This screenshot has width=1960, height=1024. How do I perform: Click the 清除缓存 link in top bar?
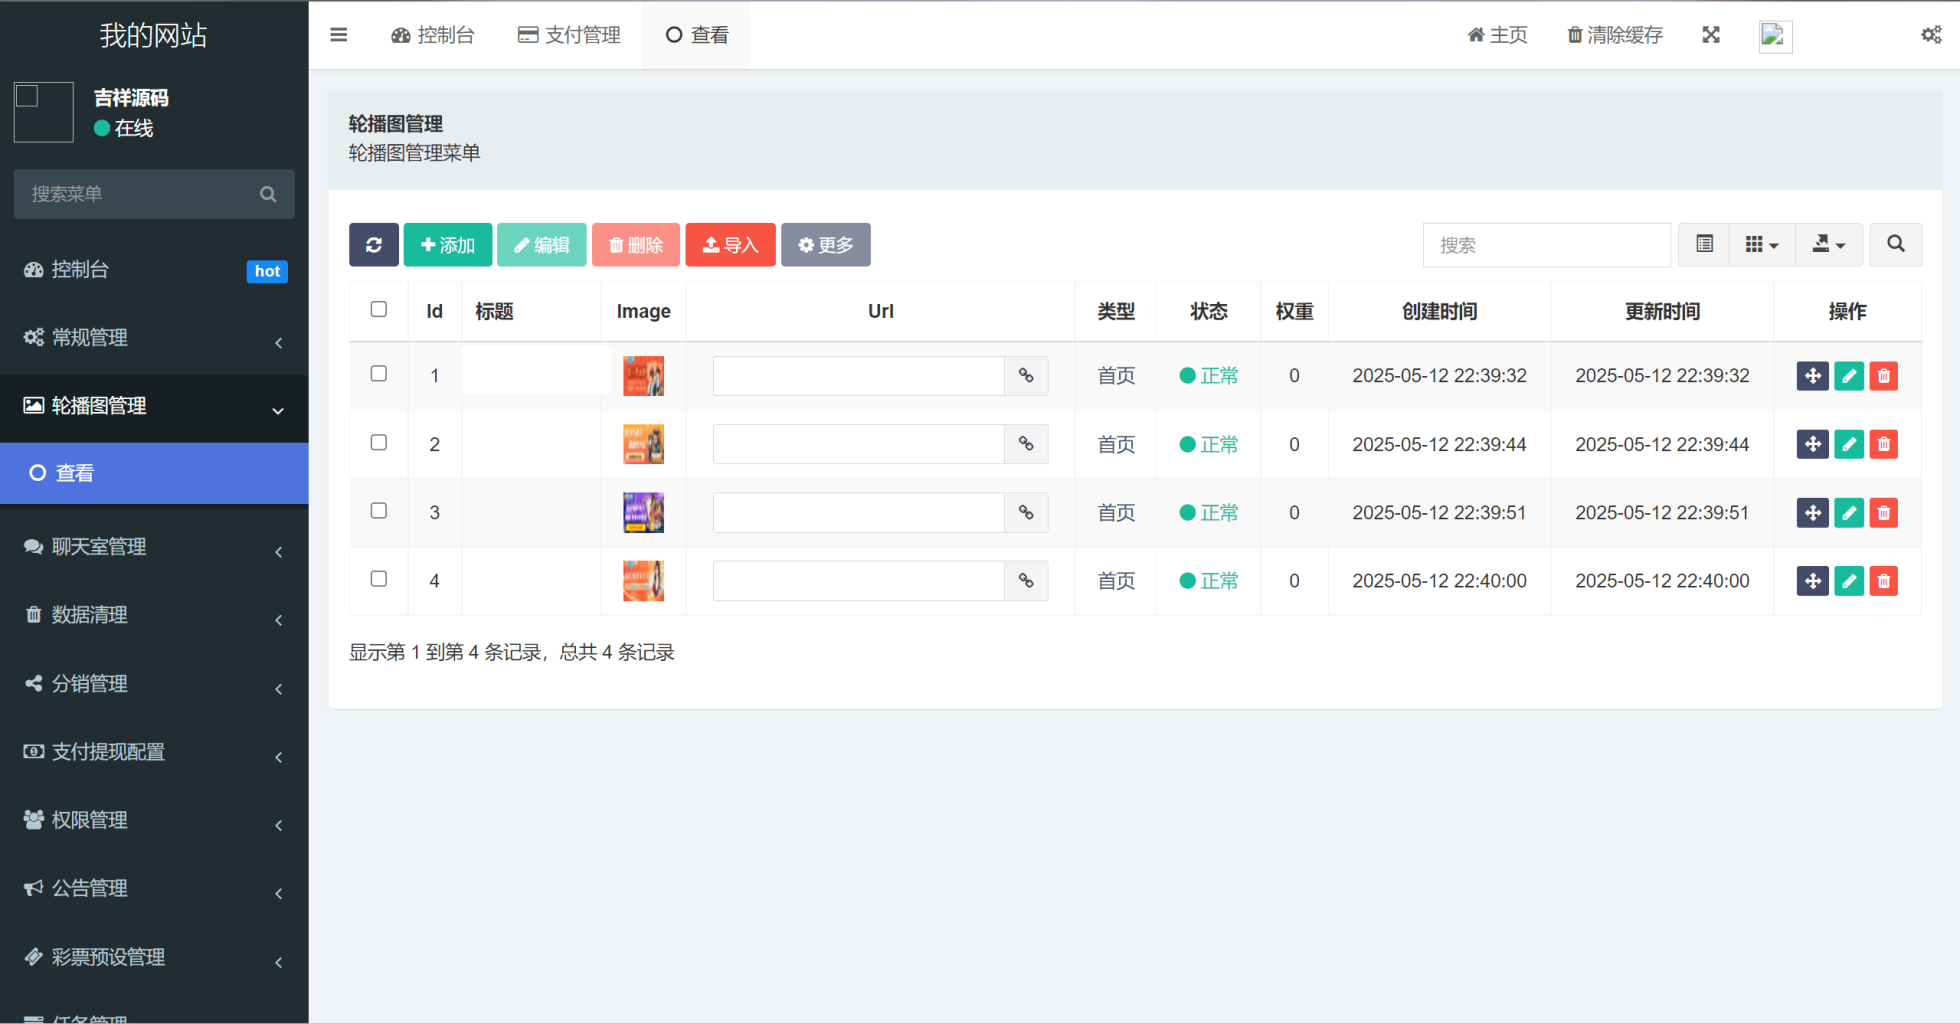pyautogui.click(x=1613, y=34)
